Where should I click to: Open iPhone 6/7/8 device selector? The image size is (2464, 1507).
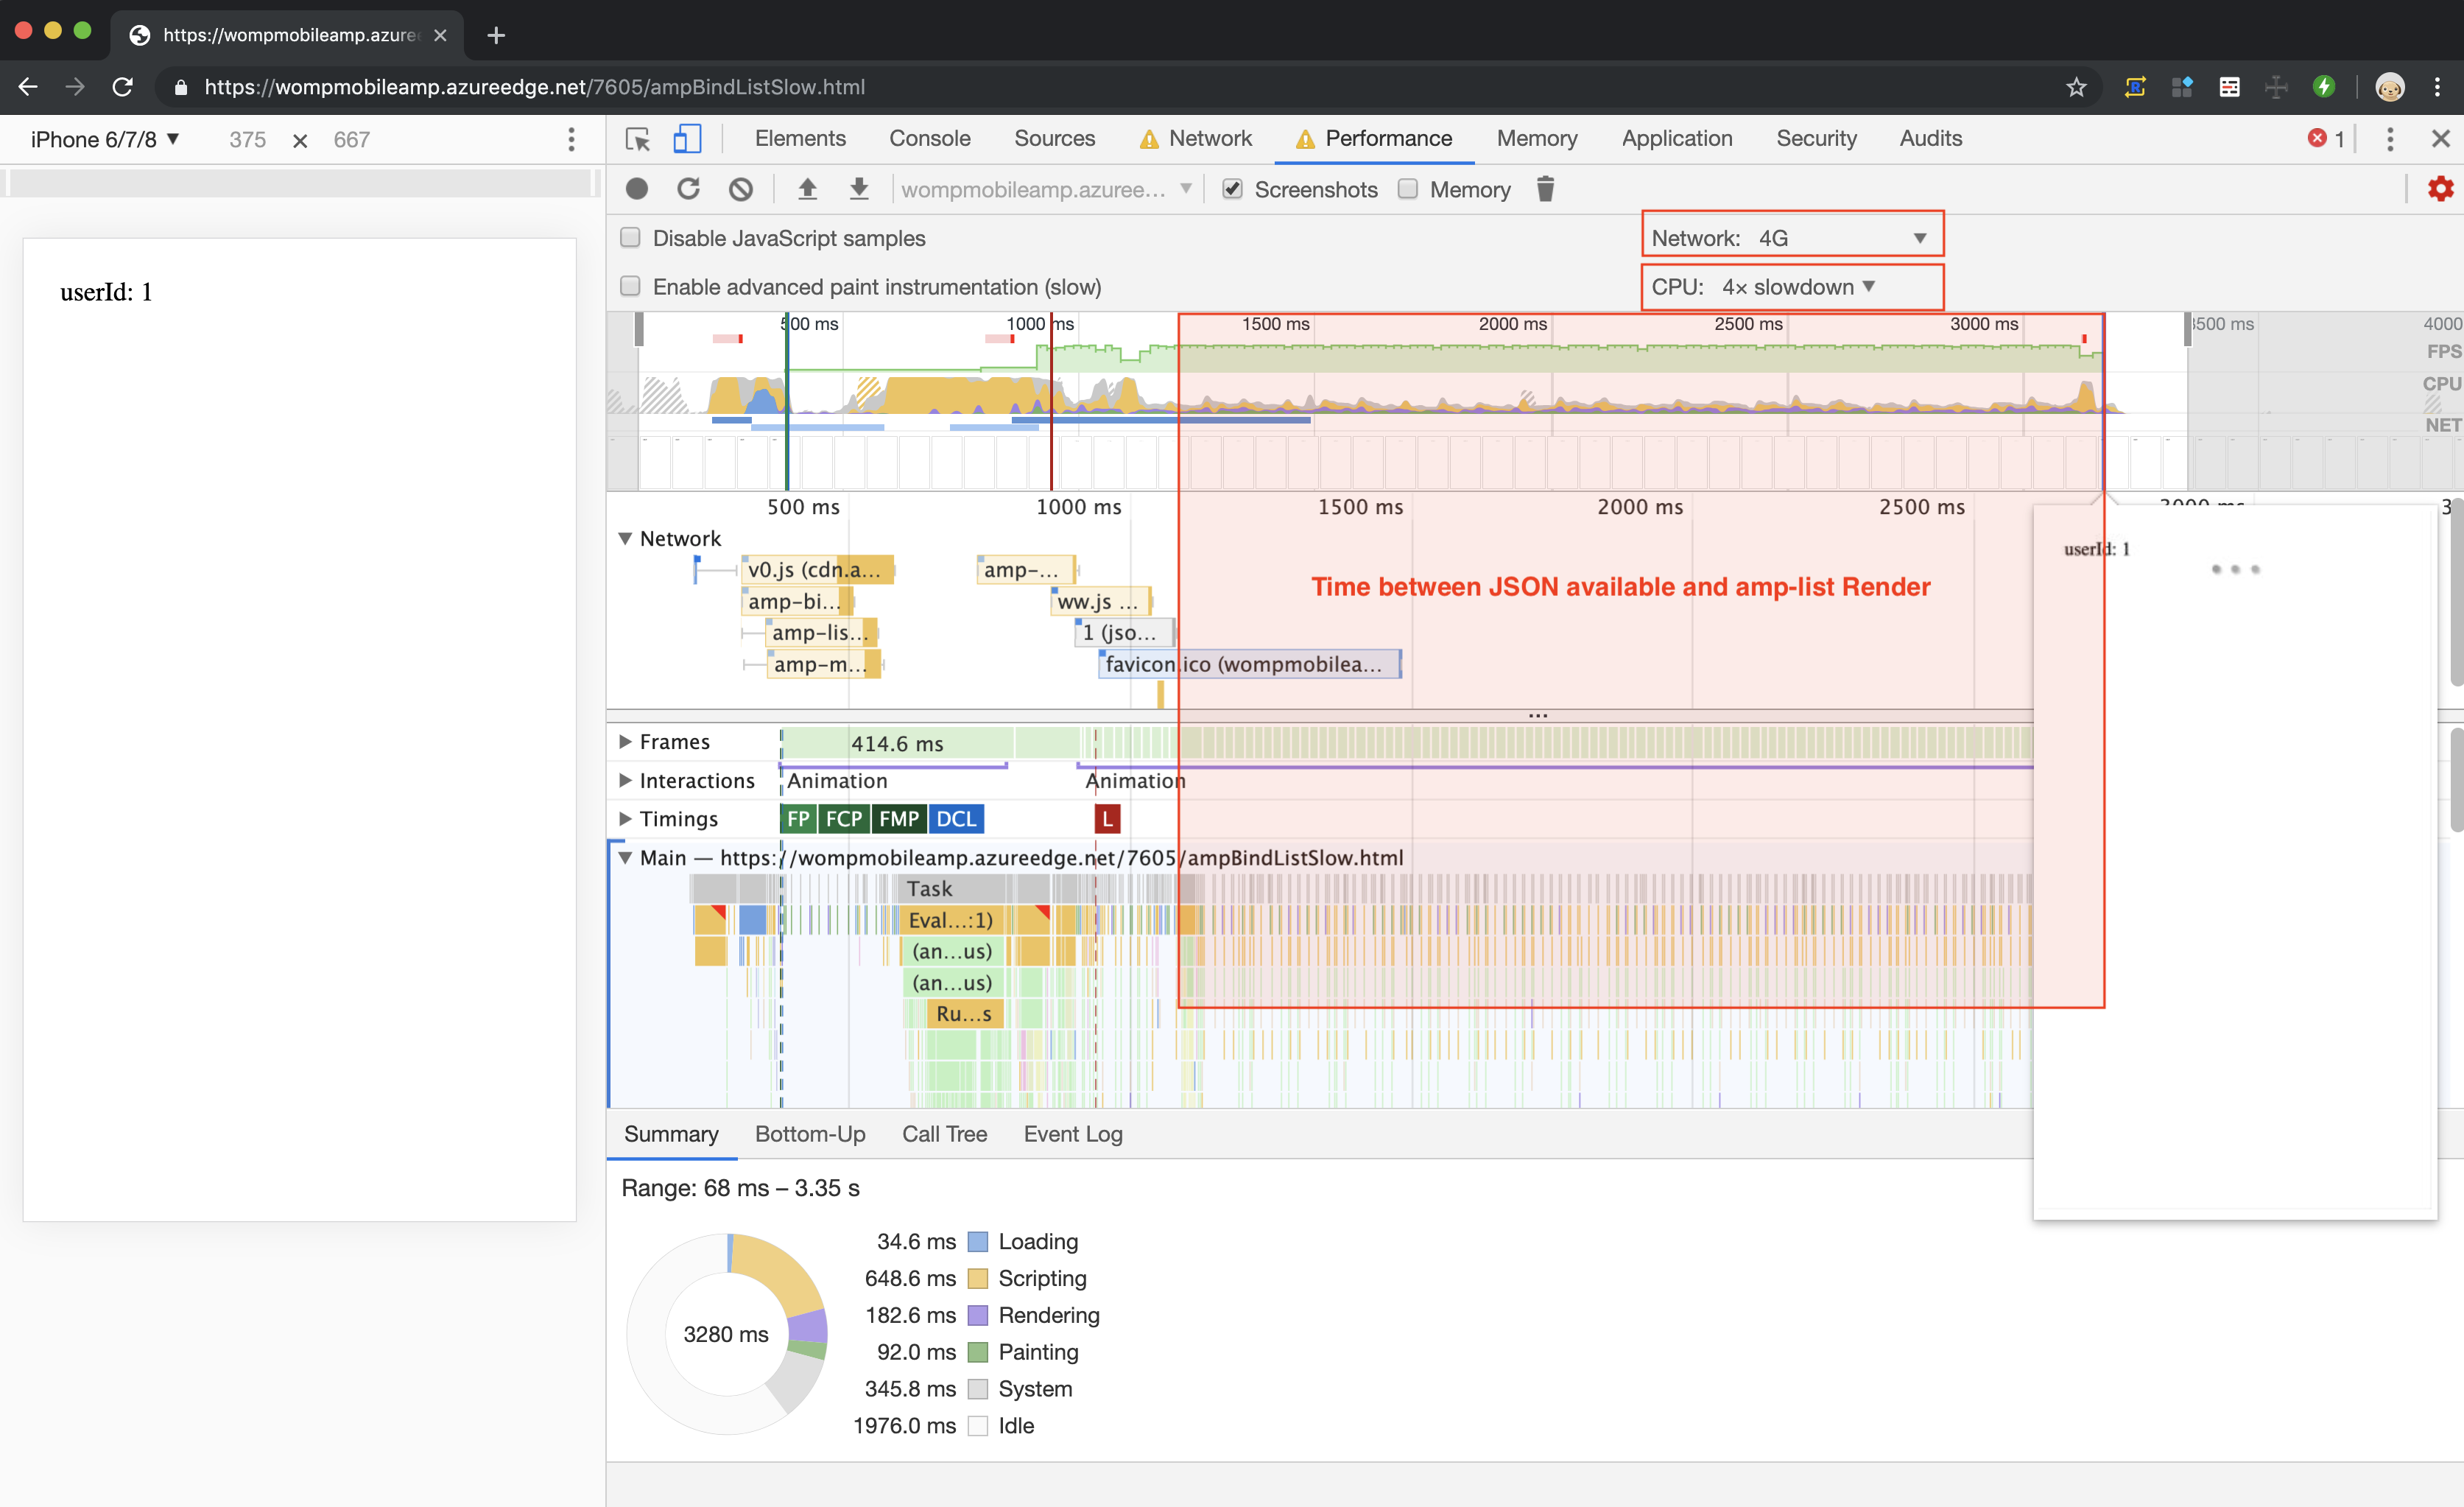pyautogui.click(x=105, y=140)
